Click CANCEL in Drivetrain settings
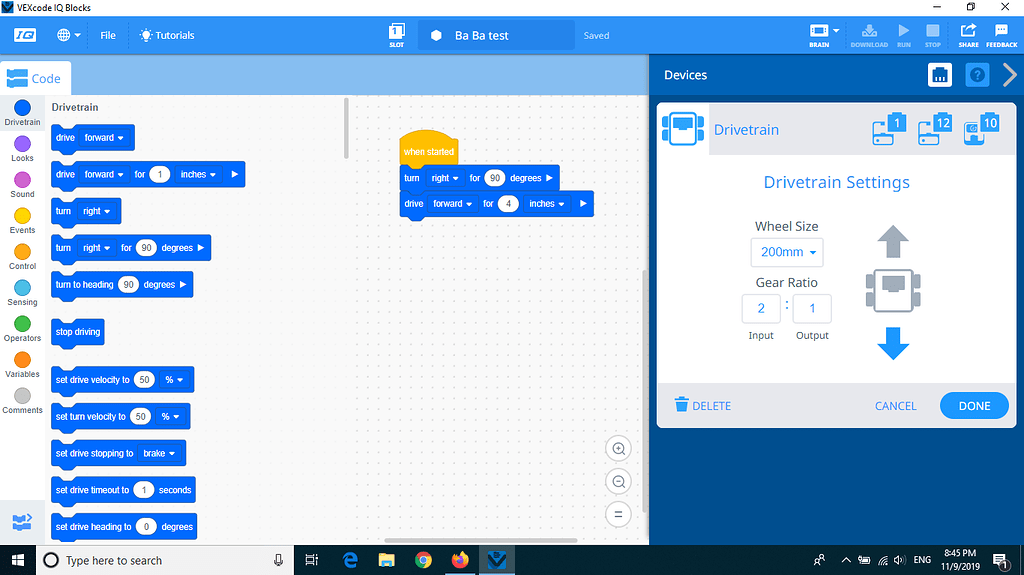The height and width of the screenshot is (575, 1024). click(x=895, y=406)
